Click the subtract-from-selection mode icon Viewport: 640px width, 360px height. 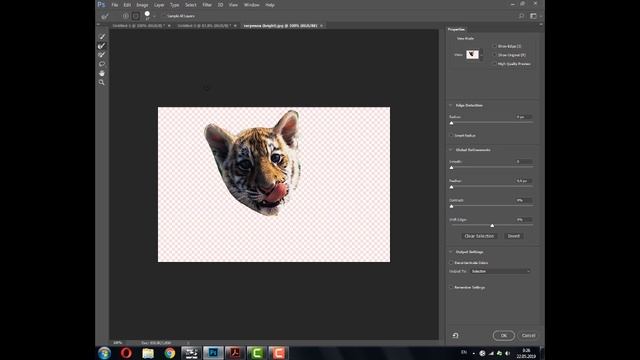136,16
